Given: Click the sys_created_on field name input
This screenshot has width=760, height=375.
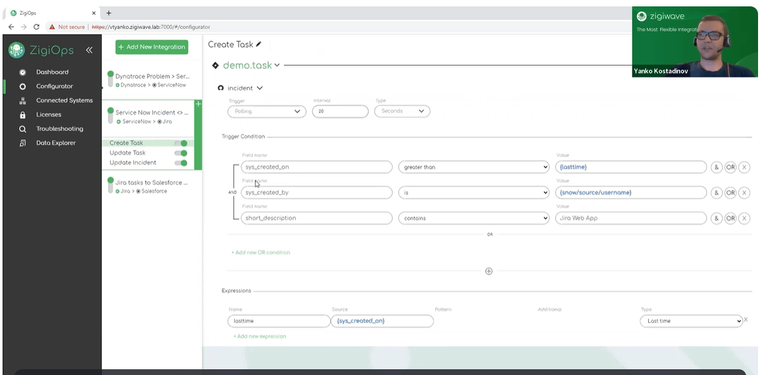Looking at the screenshot, I should (317, 167).
